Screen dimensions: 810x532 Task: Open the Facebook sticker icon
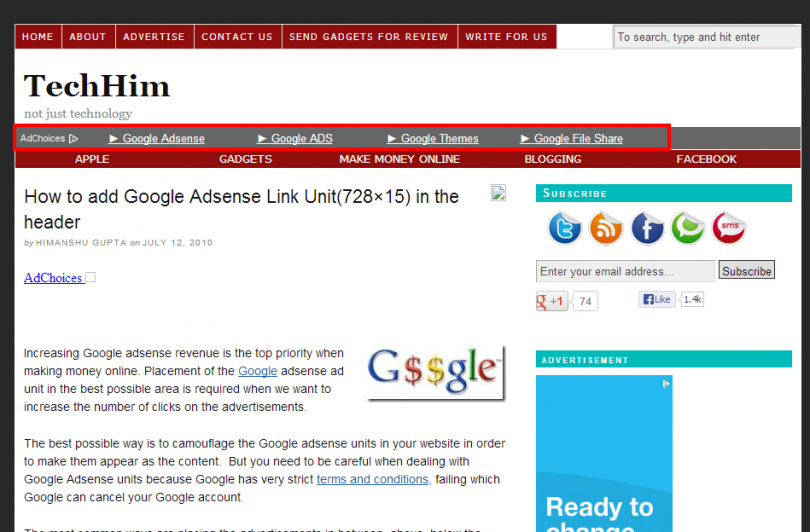(647, 227)
